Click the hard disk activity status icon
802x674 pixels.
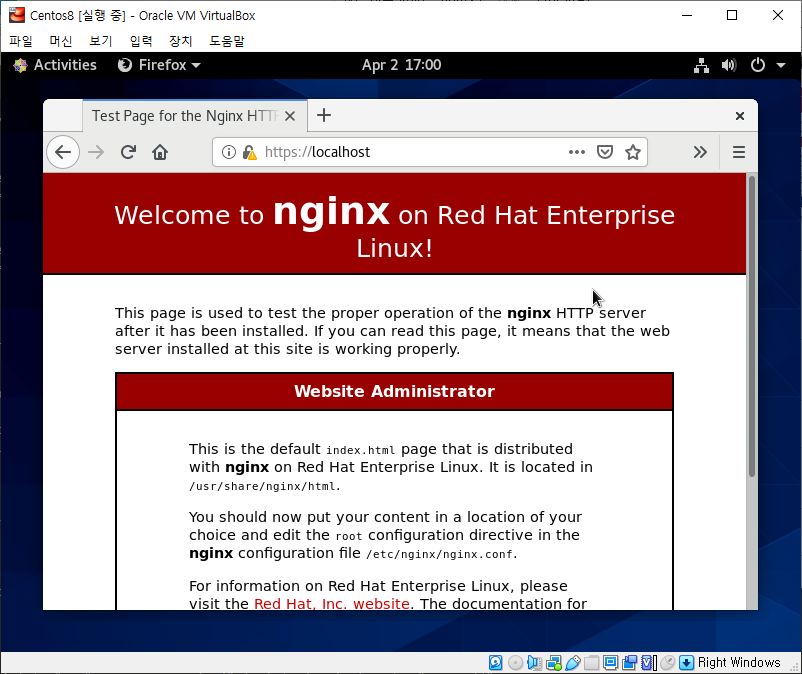[x=495, y=663]
